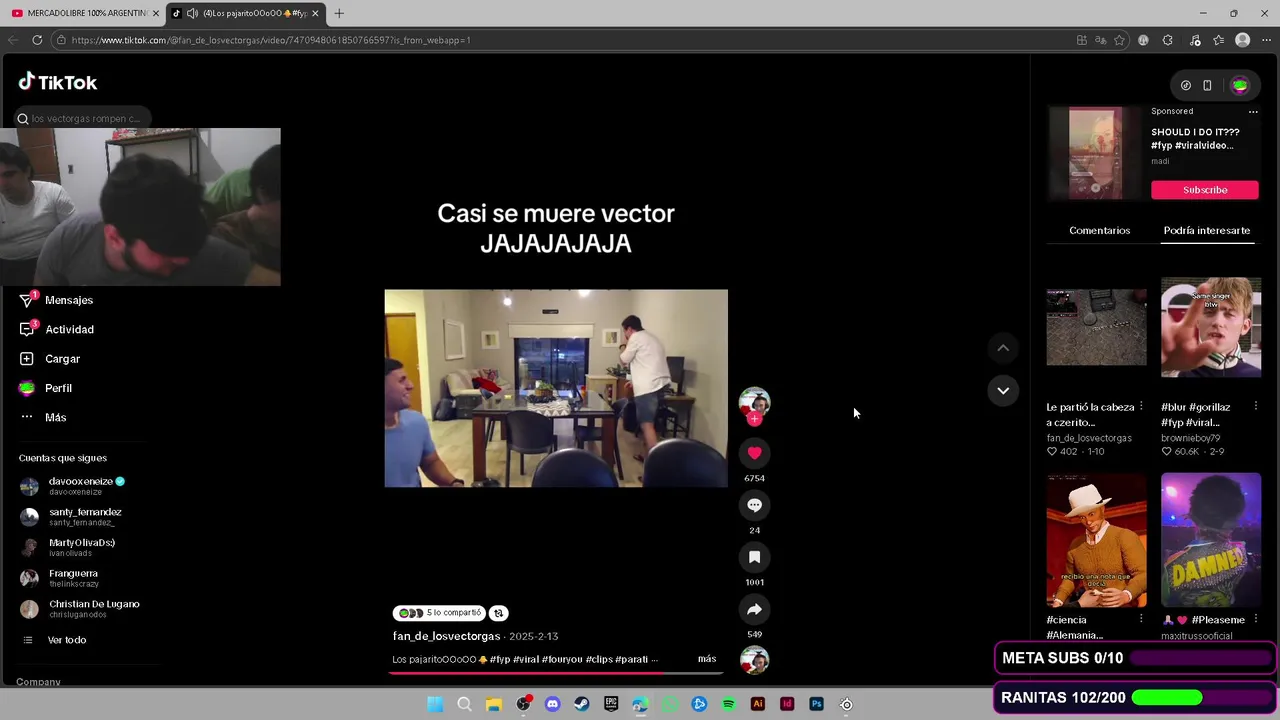Open Discord from the taskbar
Viewport: 1280px width, 720px height.
pyautogui.click(x=552, y=704)
